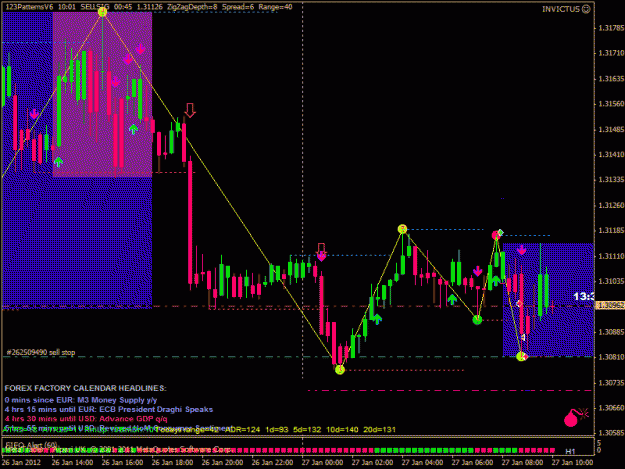
Task: Click the 123PatternsV6 indicator name
Action: click(29, 7)
